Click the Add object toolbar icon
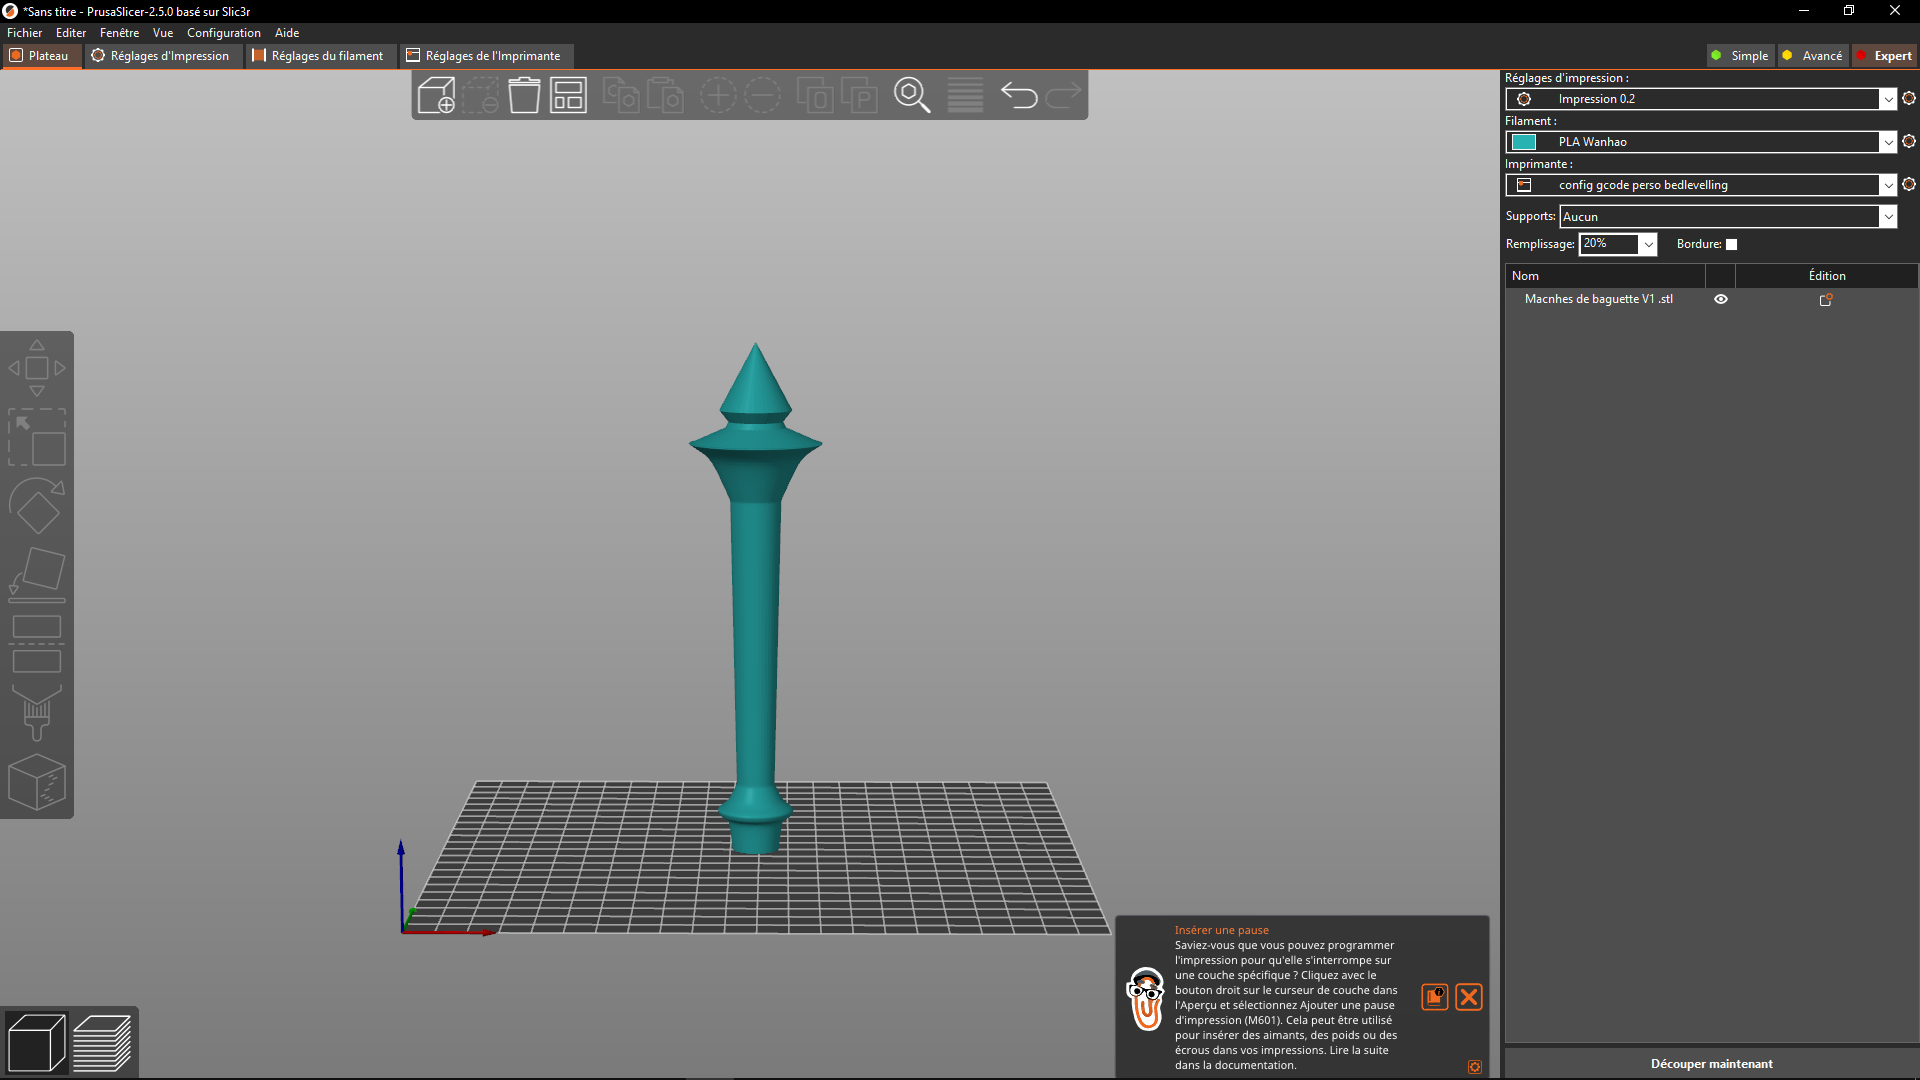 tap(436, 96)
